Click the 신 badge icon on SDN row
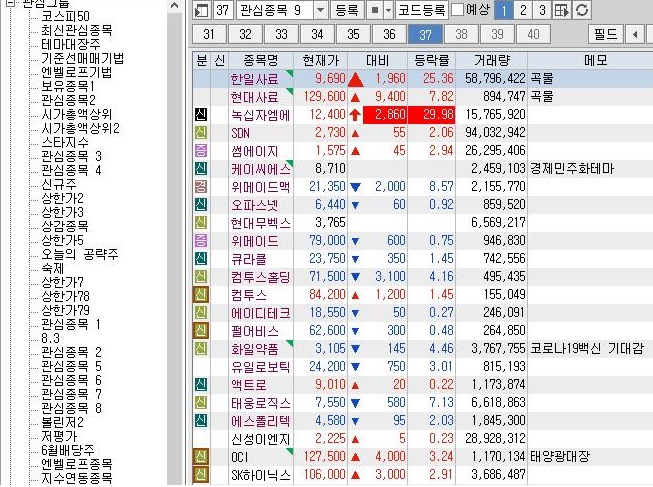This screenshot has width=653, height=487. (201, 132)
